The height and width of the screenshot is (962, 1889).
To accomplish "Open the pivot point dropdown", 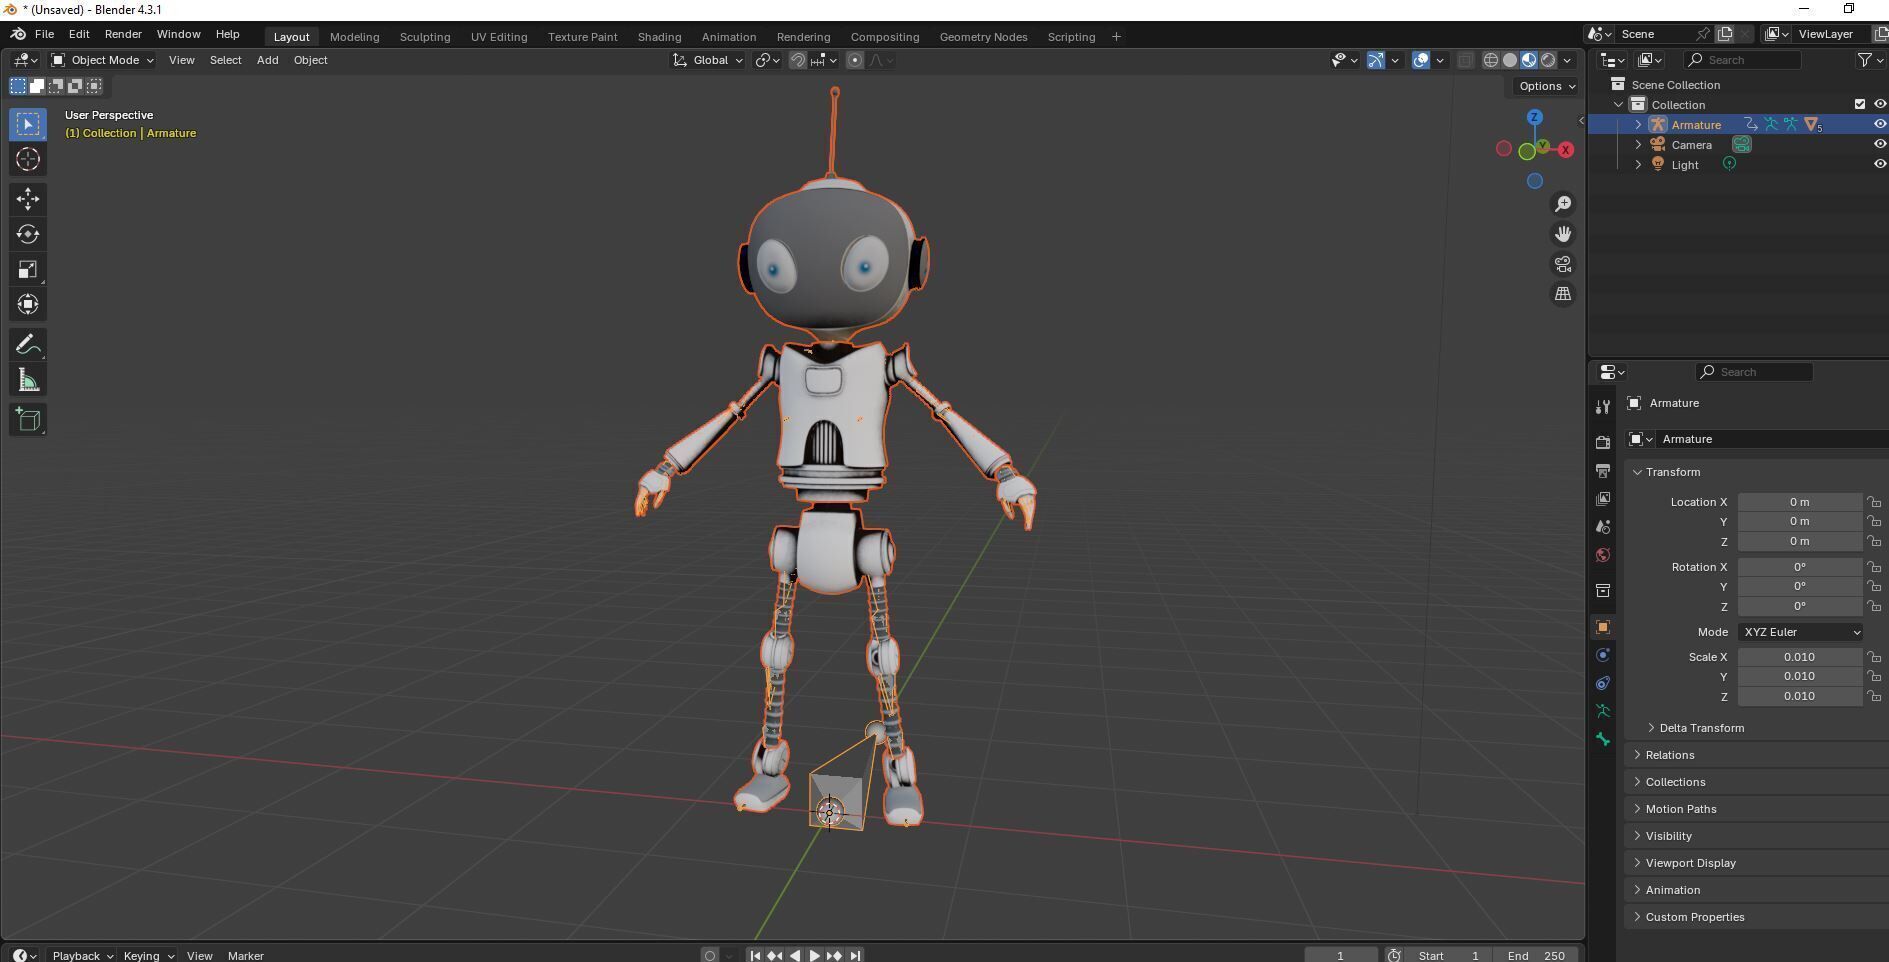I will (x=767, y=60).
